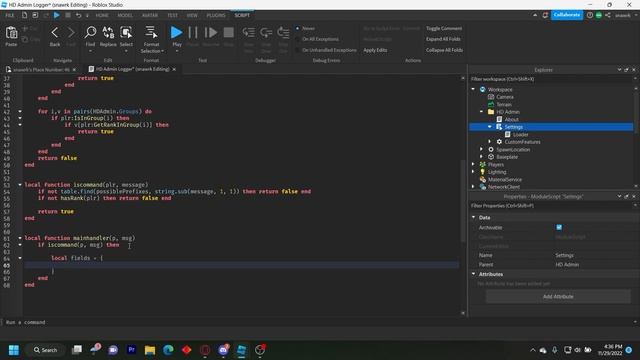Click Expand All Folds action

443,39
